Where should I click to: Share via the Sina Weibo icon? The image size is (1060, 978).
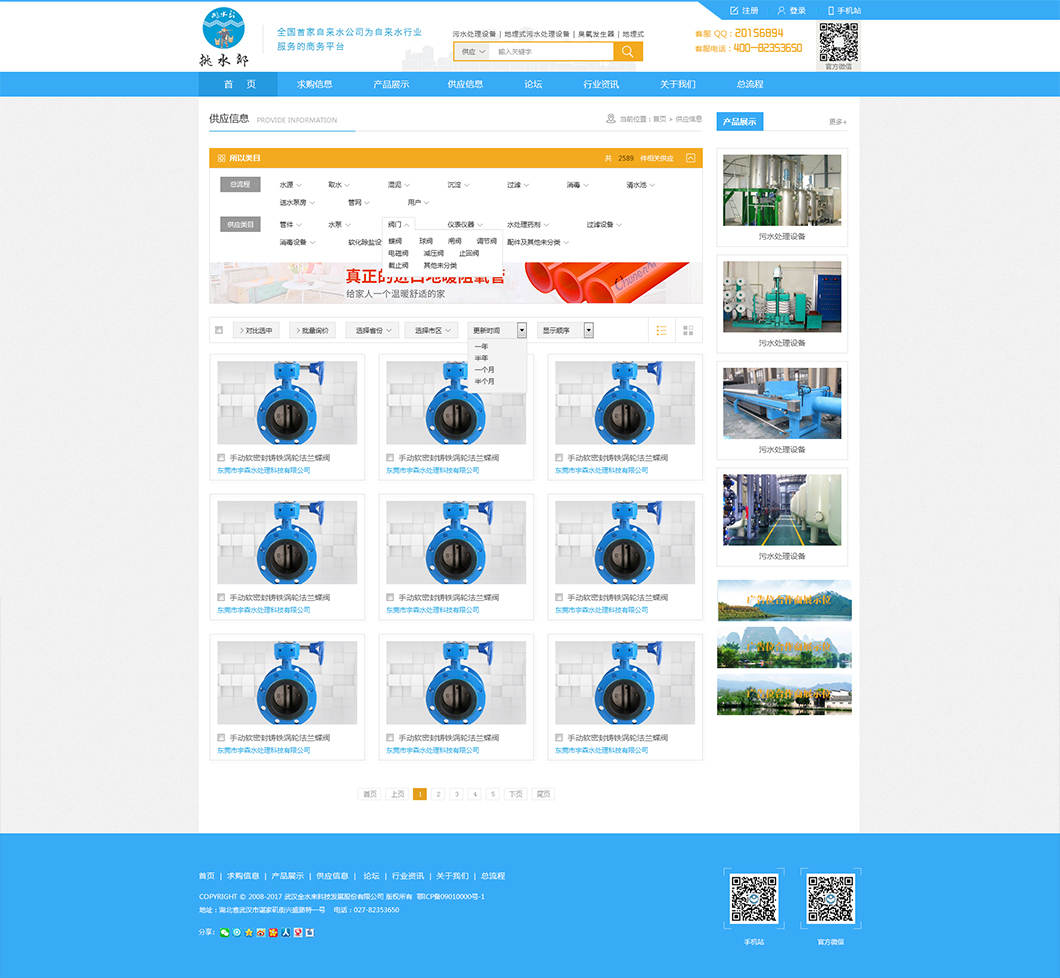261,933
